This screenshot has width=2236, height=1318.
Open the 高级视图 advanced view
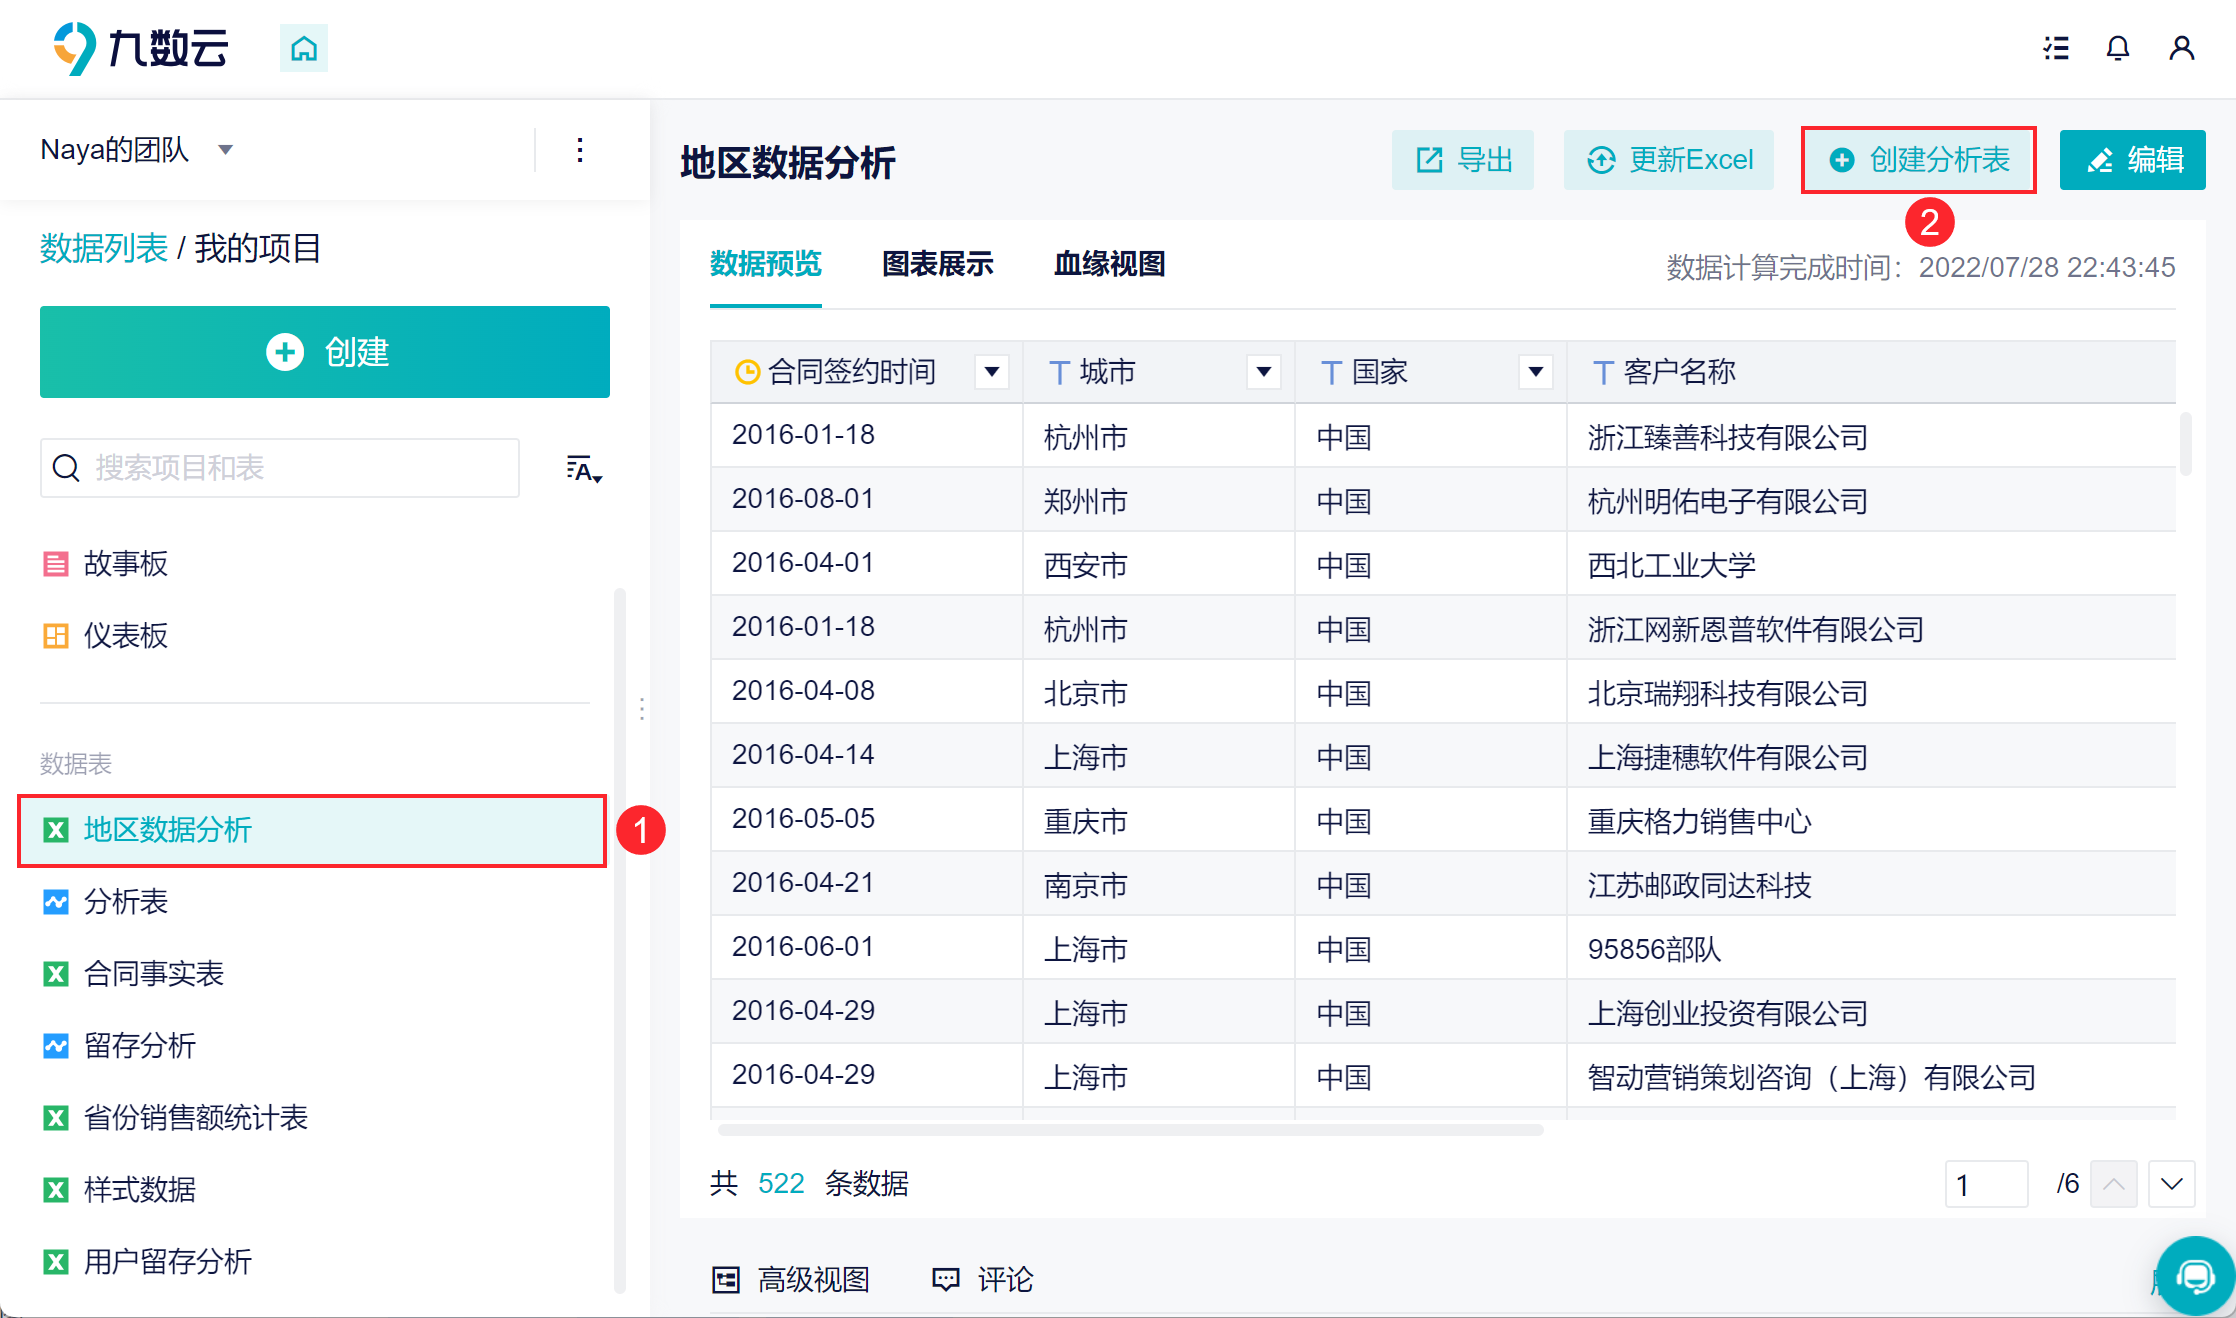[x=791, y=1279]
